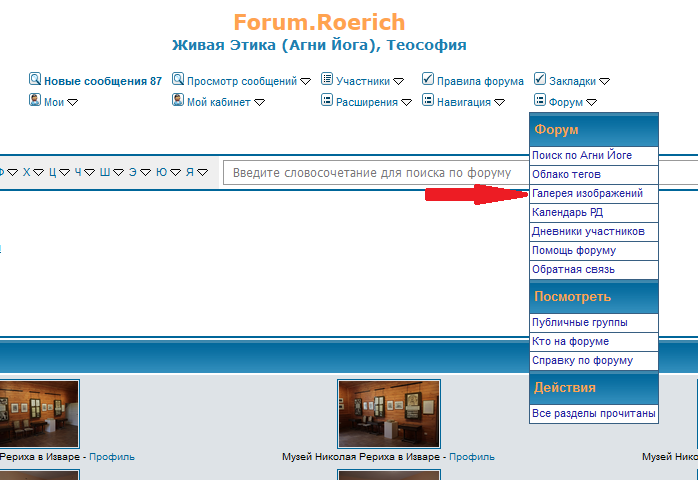Open Дневники участников menu entry

pos(588,231)
